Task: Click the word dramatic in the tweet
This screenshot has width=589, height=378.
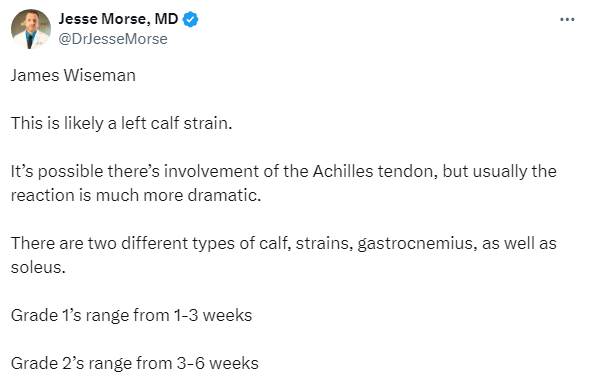Action: (x=224, y=195)
